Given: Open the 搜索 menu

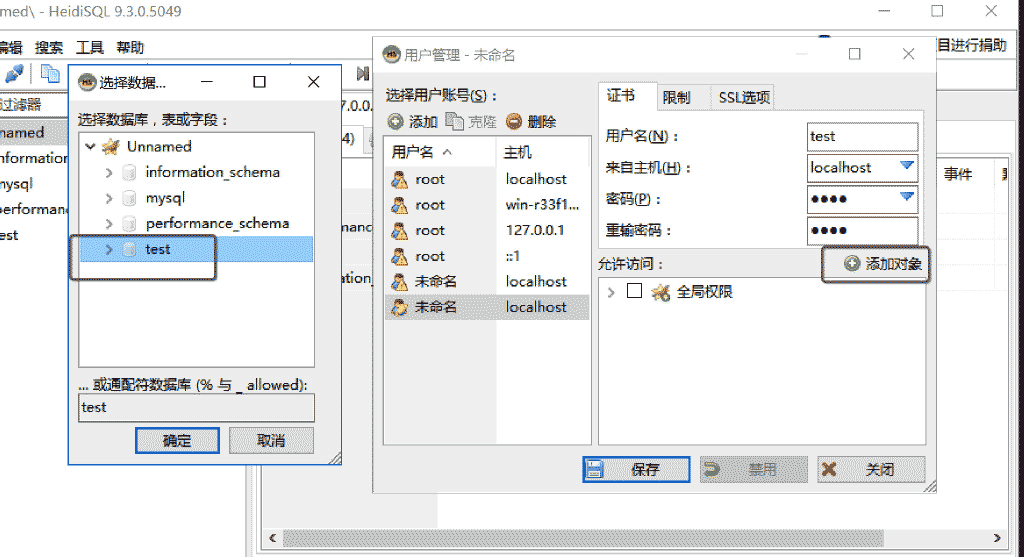Looking at the screenshot, I should (x=48, y=48).
